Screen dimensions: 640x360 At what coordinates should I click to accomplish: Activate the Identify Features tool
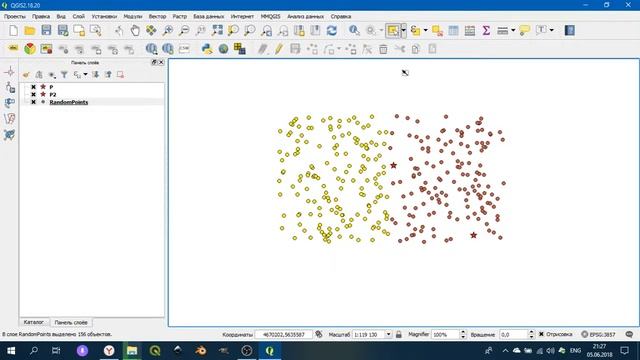(354, 31)
